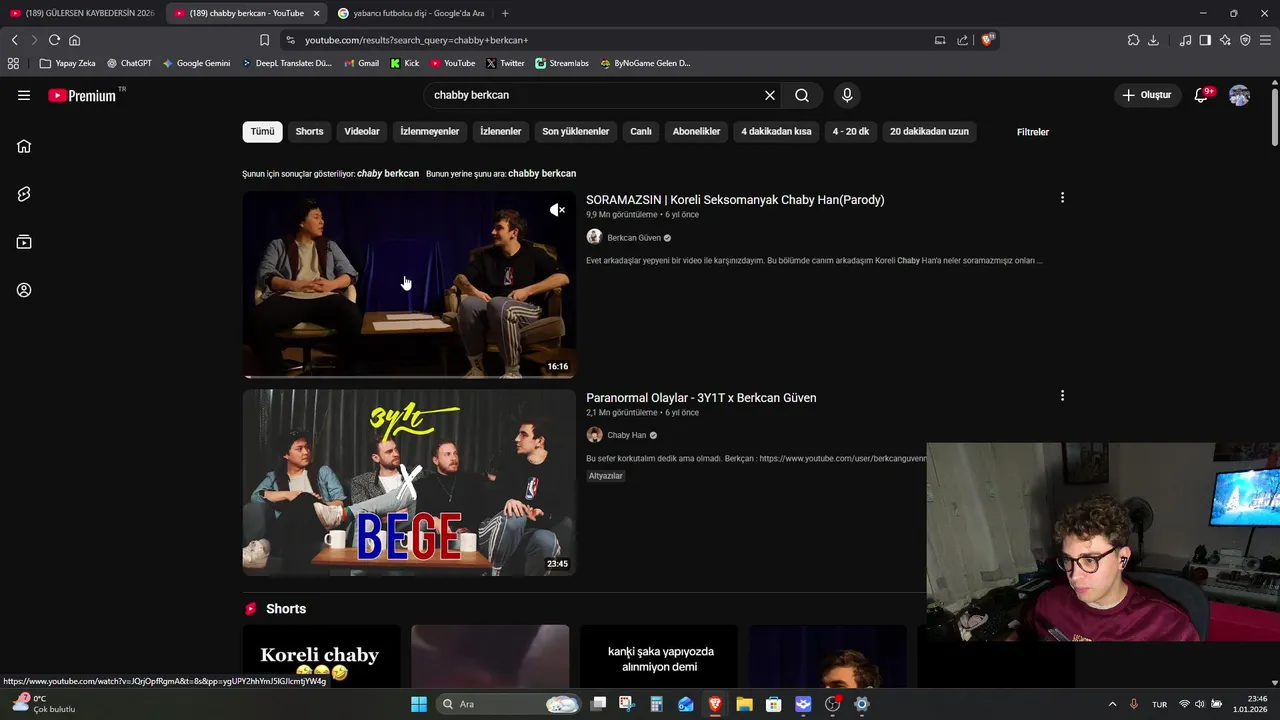Select the Tümü filter chip
Image resolution: width=1280 pixels, height=720 pixels.
coord(262,132)
